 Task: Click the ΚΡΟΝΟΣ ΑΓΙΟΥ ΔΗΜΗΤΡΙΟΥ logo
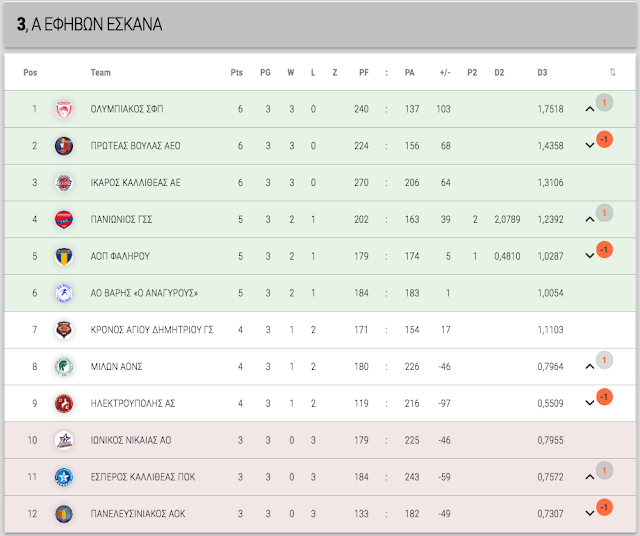[x=64, y=330]
